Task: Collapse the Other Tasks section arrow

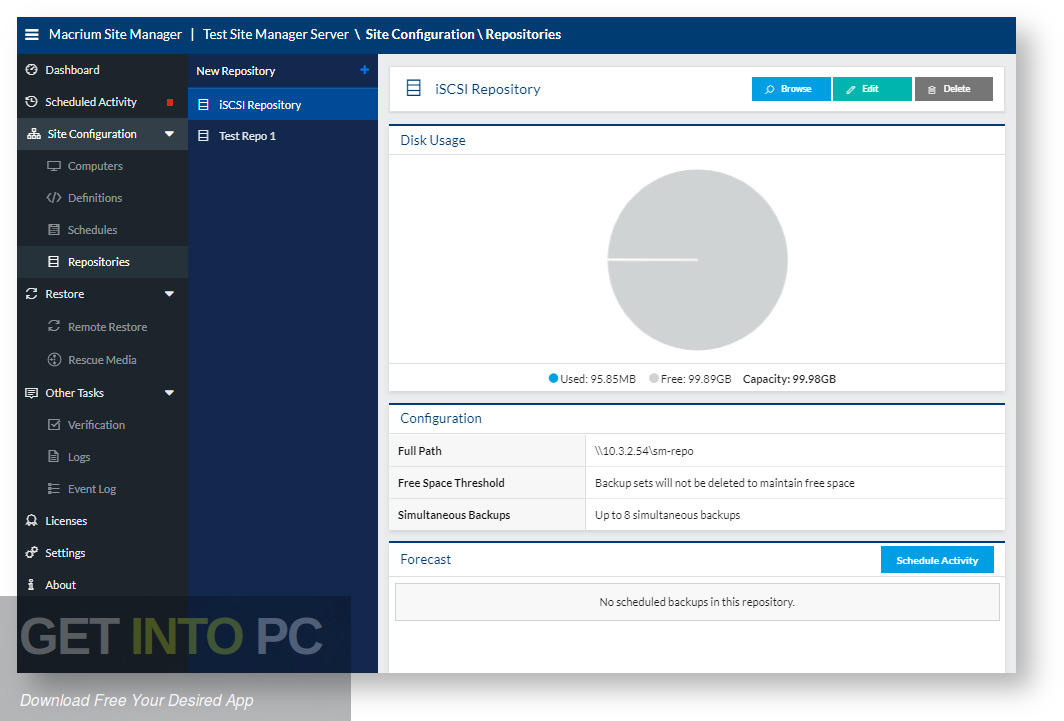Action: click(x=170, y=393)
